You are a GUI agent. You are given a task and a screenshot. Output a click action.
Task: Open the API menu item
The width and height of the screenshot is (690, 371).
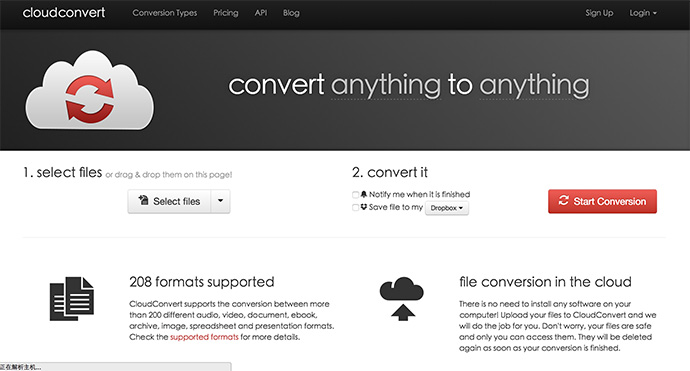[x=261, y=13]
